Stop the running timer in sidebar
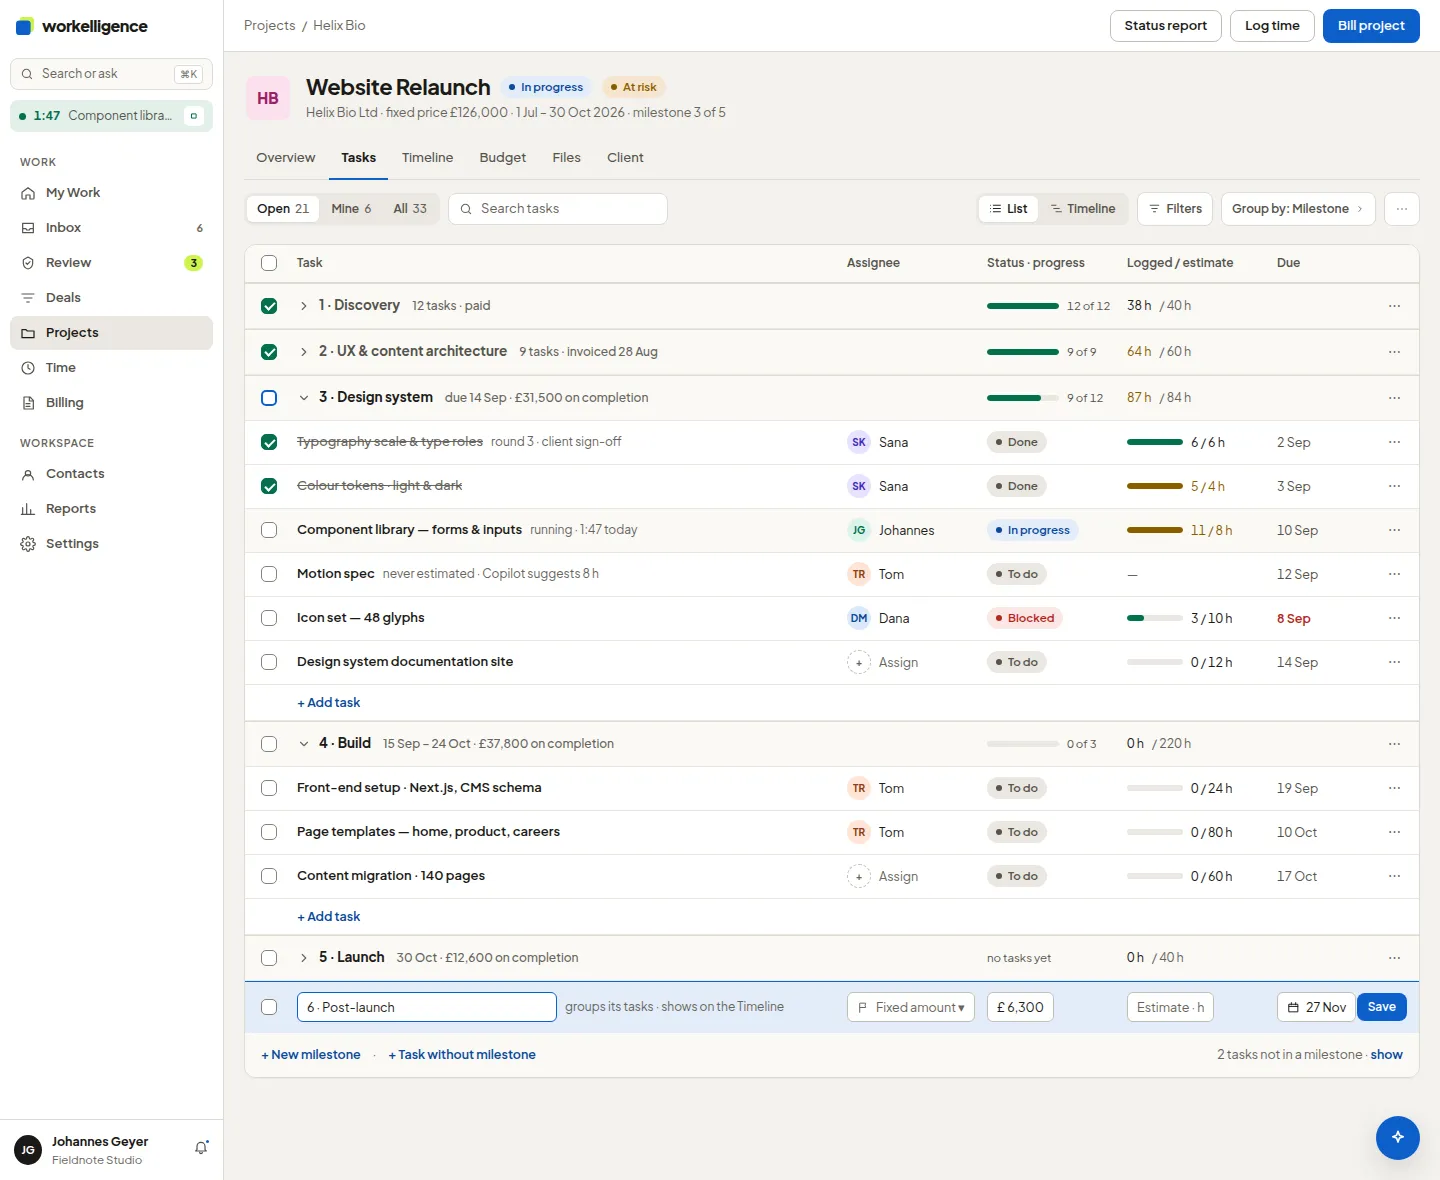The height and width of the screenshot is (1180, 1440). click(194, 116)
